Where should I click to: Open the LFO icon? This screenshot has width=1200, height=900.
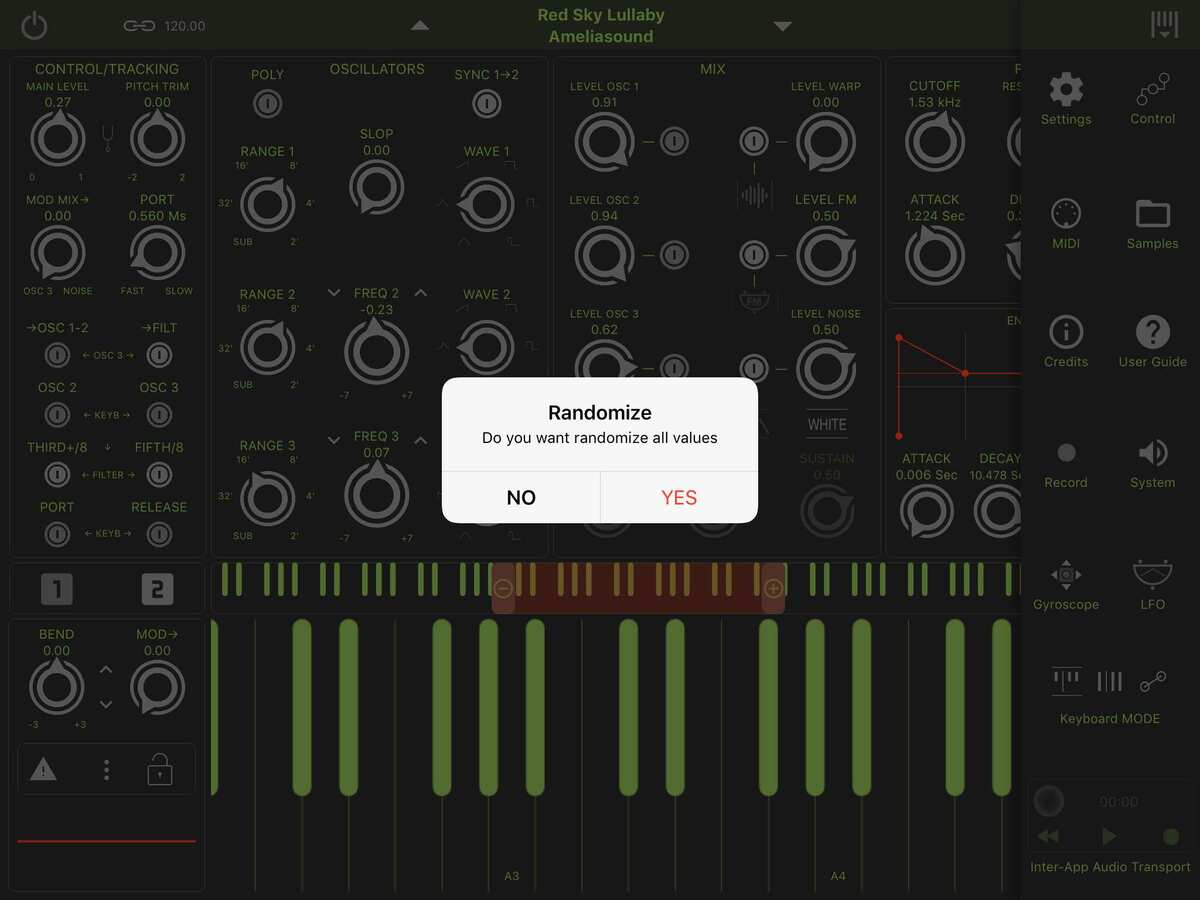[1153, 574]
